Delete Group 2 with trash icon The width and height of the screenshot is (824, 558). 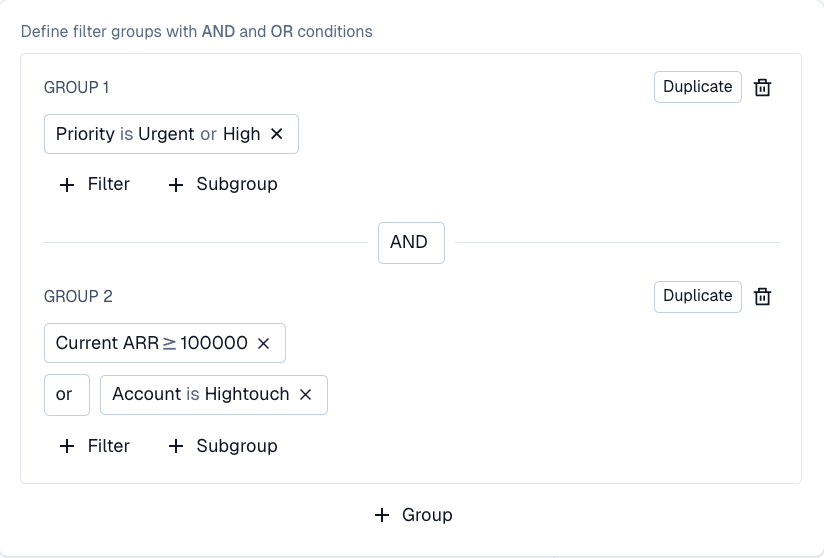click(762, 296)
